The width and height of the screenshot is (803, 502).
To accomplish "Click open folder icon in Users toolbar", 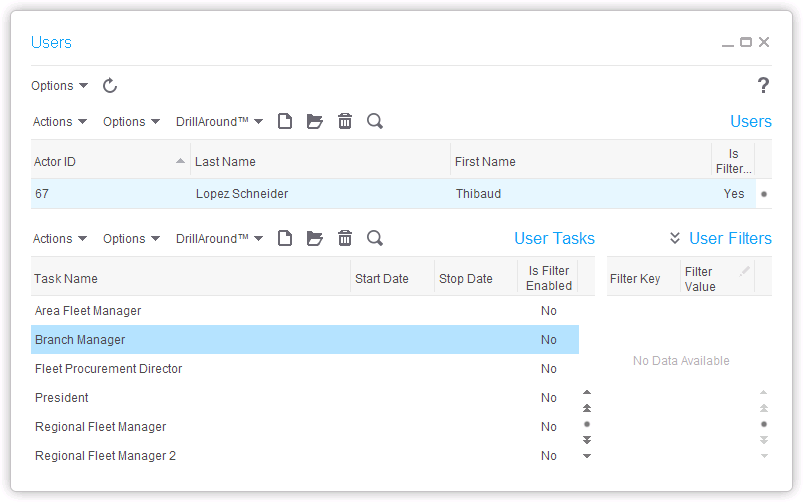I will [x=315, y=122].
